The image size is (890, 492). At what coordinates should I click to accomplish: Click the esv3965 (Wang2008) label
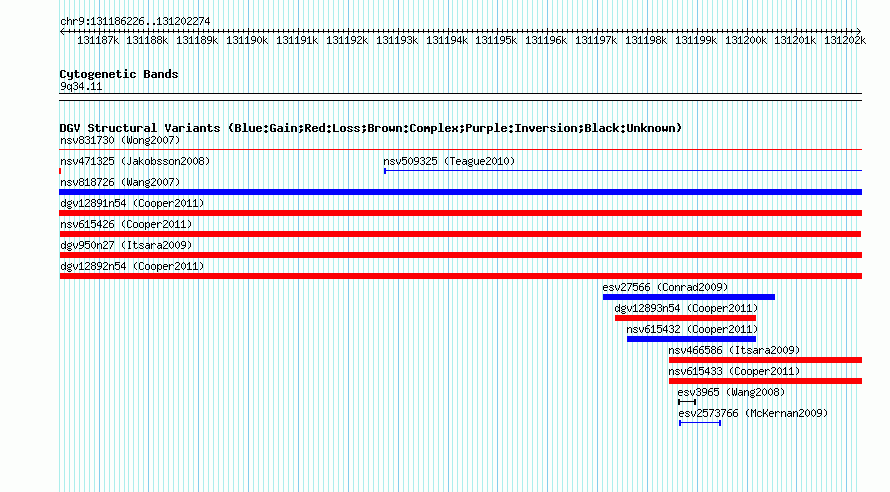tap(731, 392)
